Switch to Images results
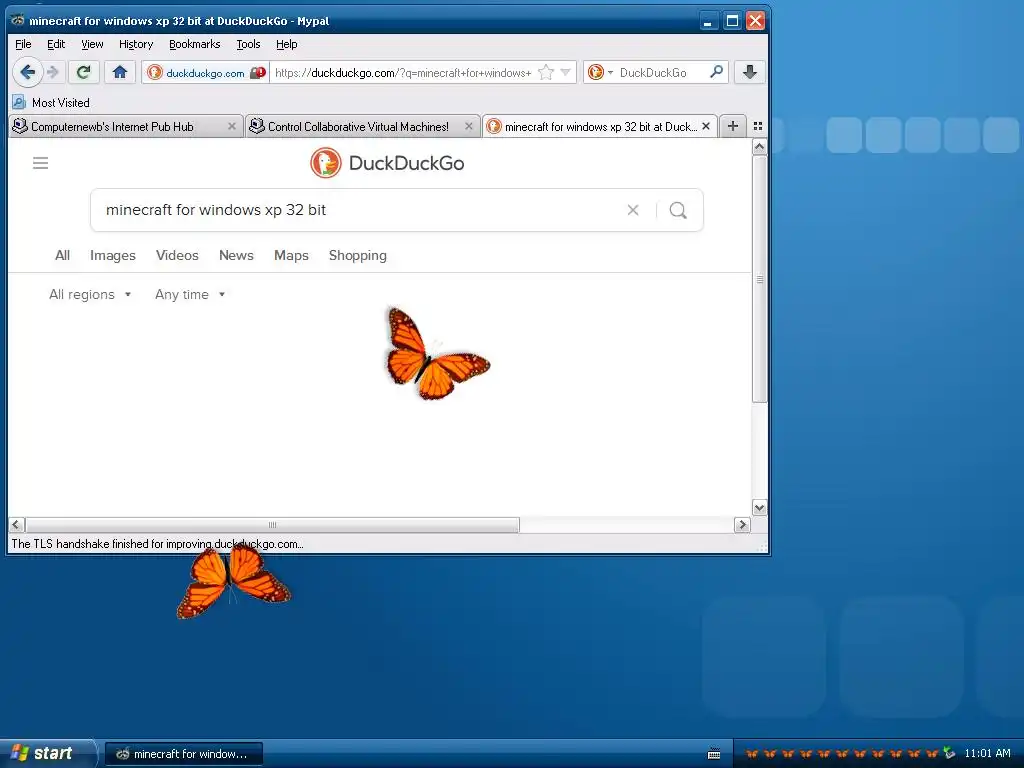Image resolution: width=1024 pixels, height=768 pixels. (113, 255)
